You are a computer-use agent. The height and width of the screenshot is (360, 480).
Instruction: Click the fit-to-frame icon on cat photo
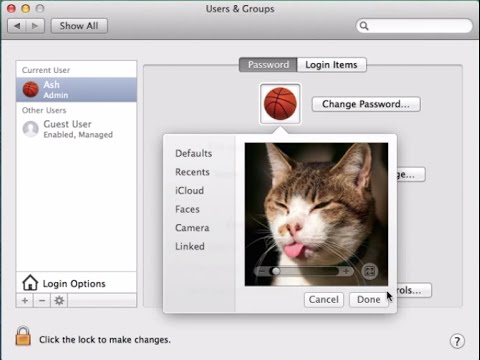(x=370, y=271)
